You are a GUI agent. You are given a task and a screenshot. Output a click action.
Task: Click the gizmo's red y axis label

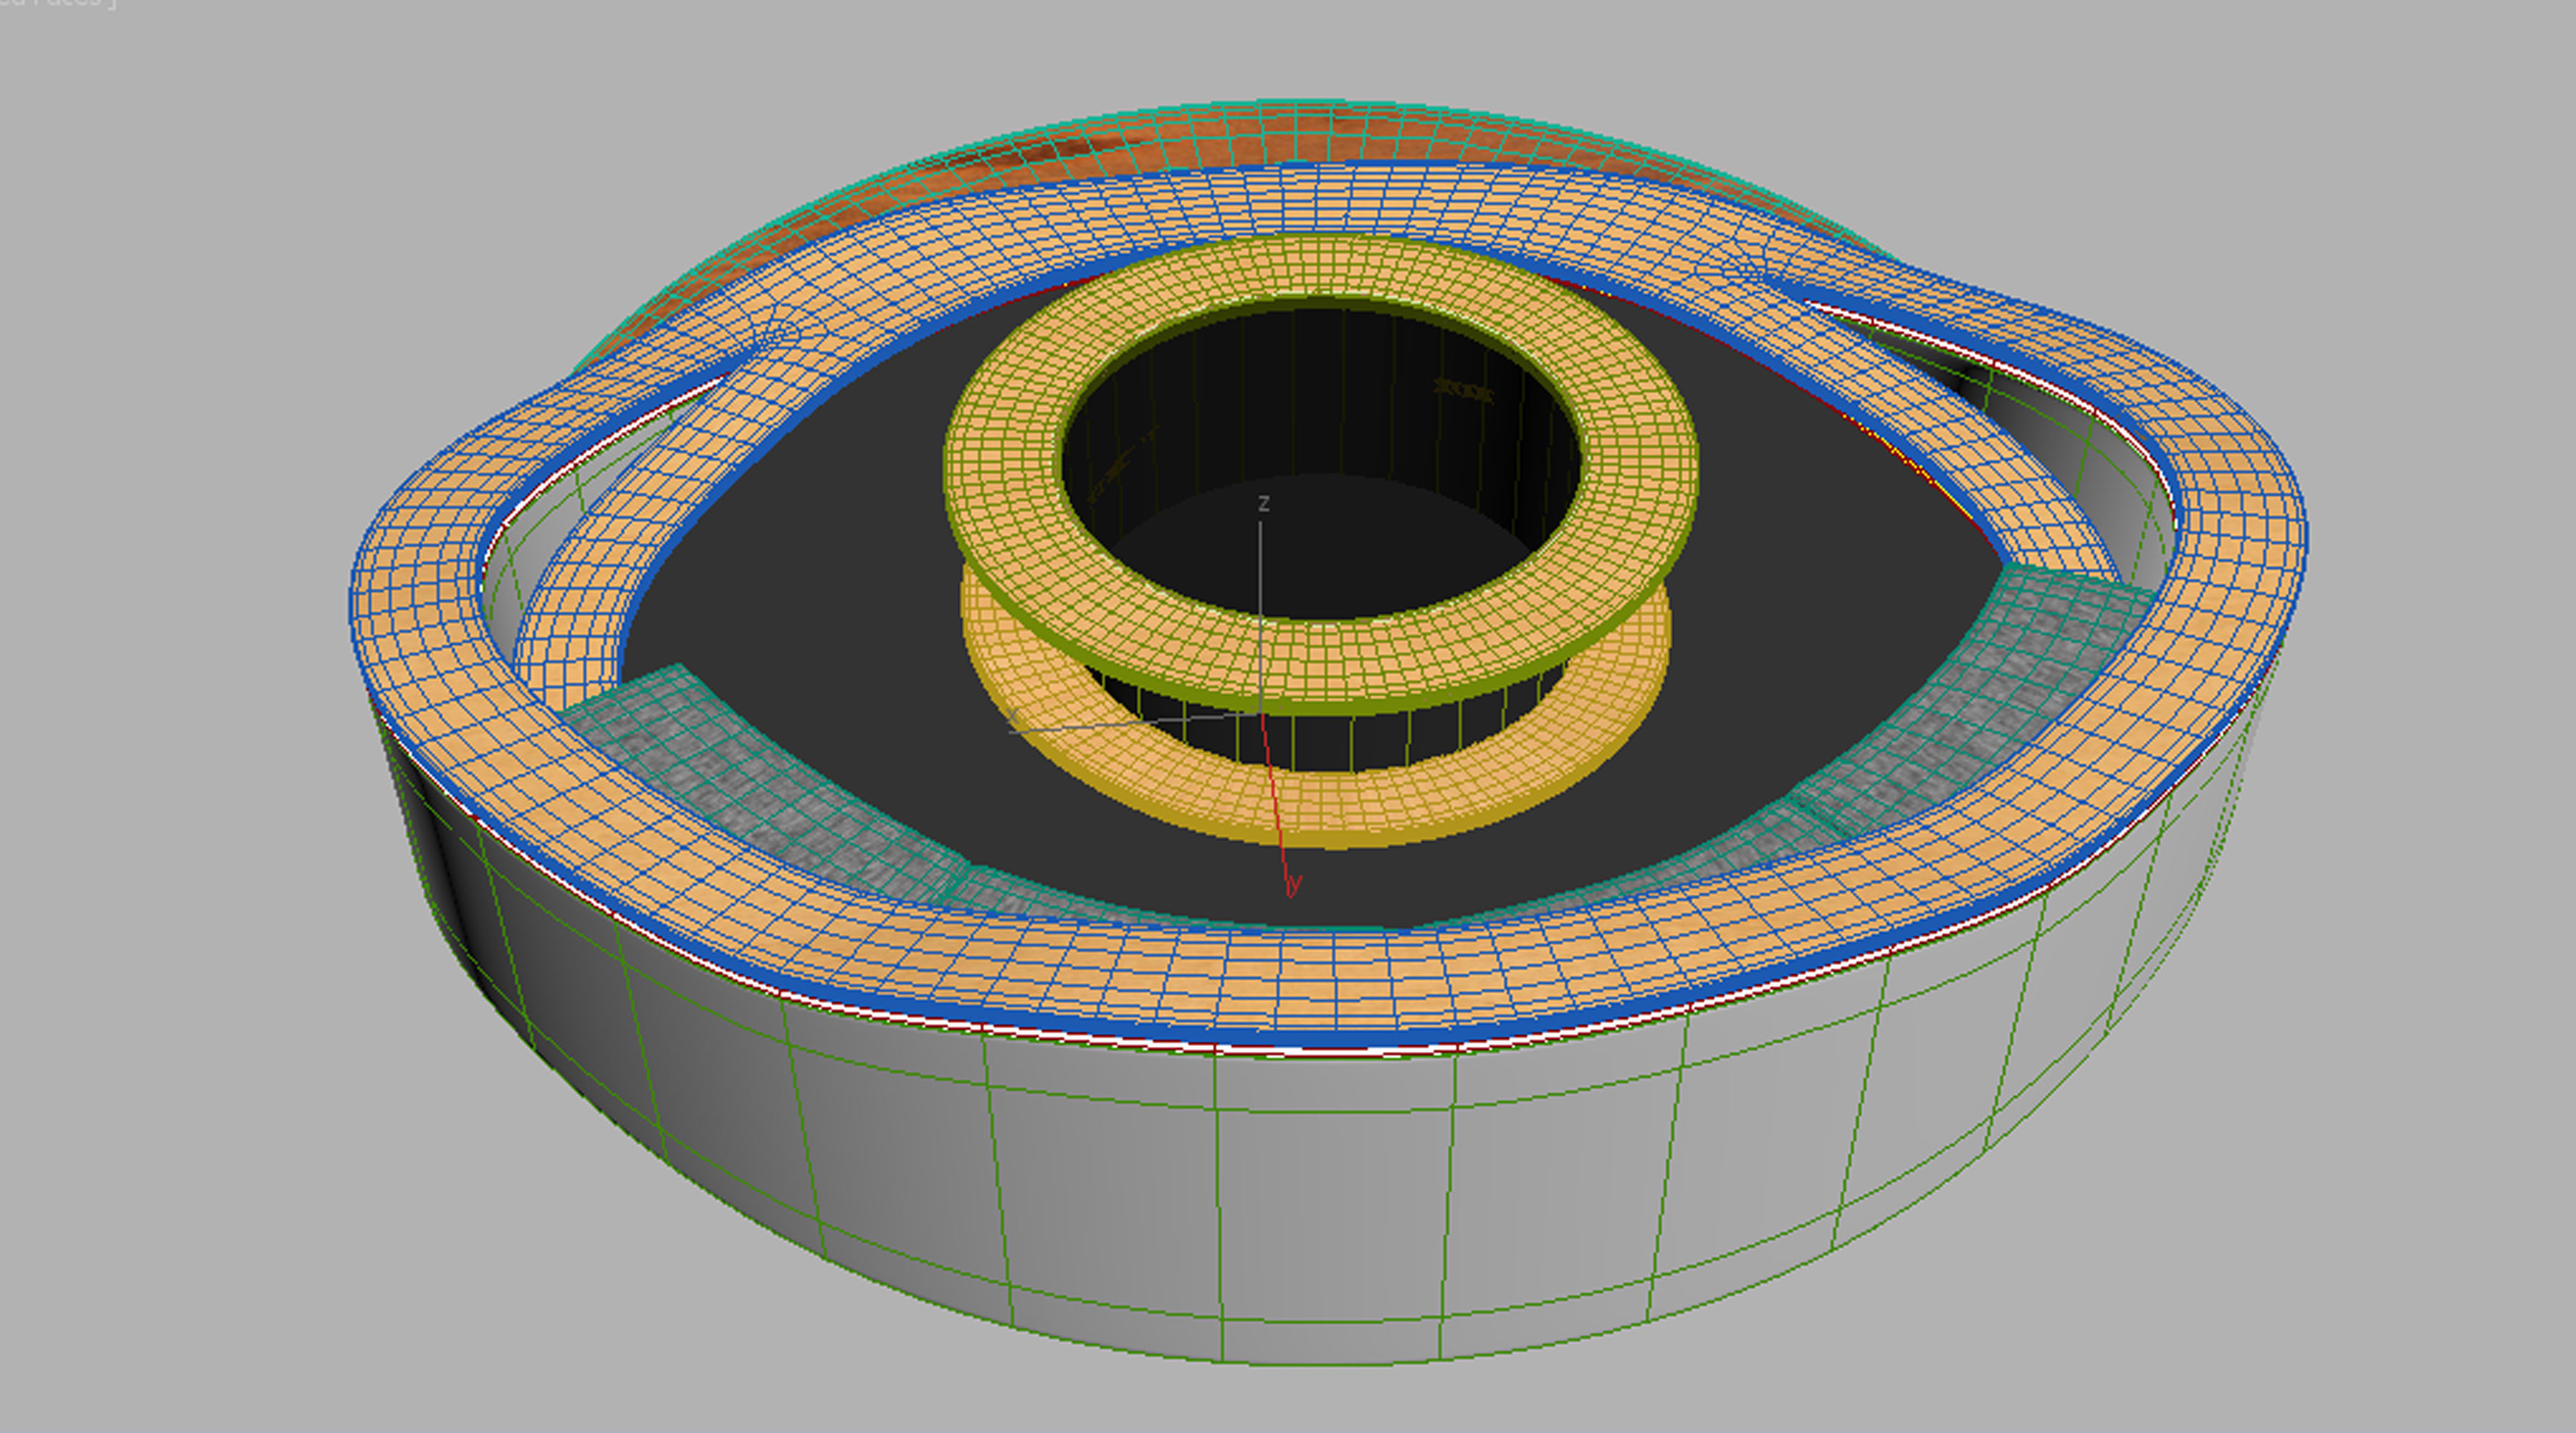click(x=1295, y=883)
